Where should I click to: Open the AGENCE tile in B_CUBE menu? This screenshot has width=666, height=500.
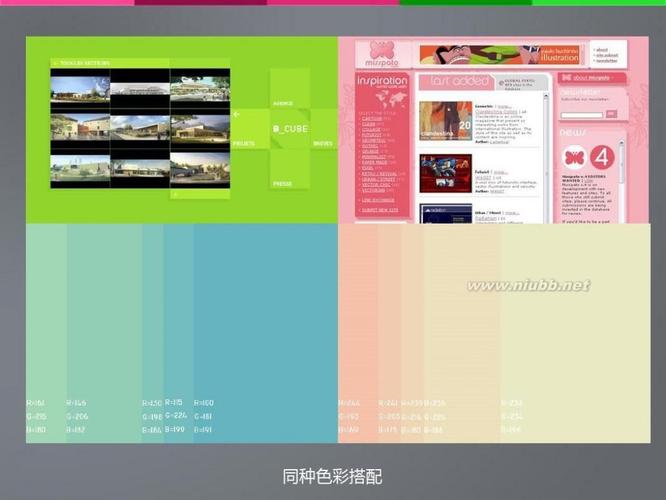coord(290,89)
